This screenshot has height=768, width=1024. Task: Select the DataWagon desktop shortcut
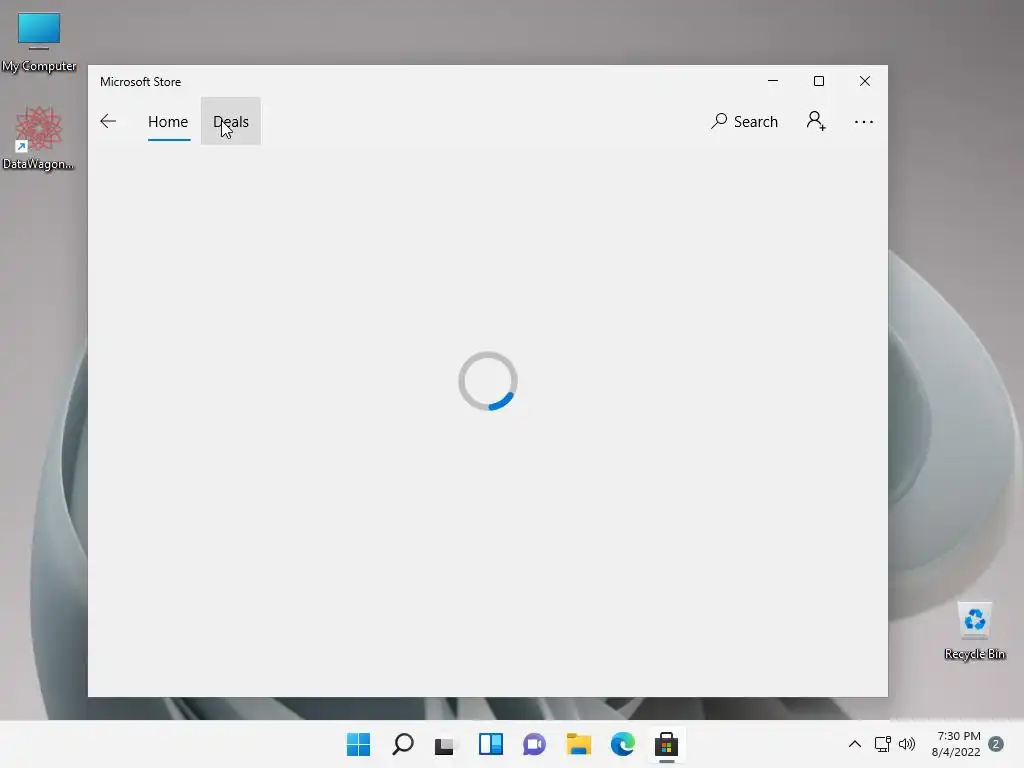39,138
